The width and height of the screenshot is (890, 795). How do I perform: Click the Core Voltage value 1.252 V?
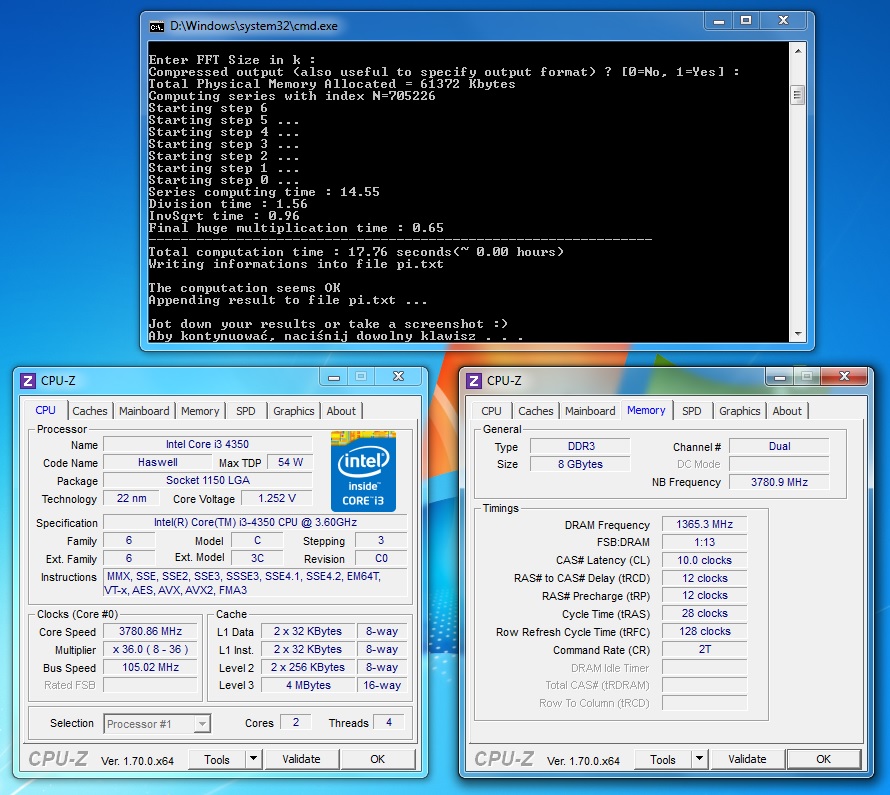point(277,498)
